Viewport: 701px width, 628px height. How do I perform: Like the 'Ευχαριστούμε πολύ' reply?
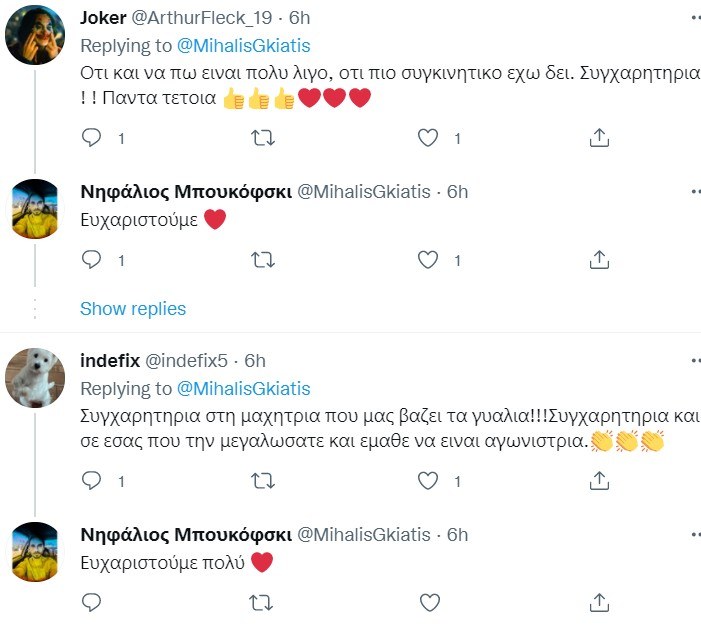click(x=429, y=602)
